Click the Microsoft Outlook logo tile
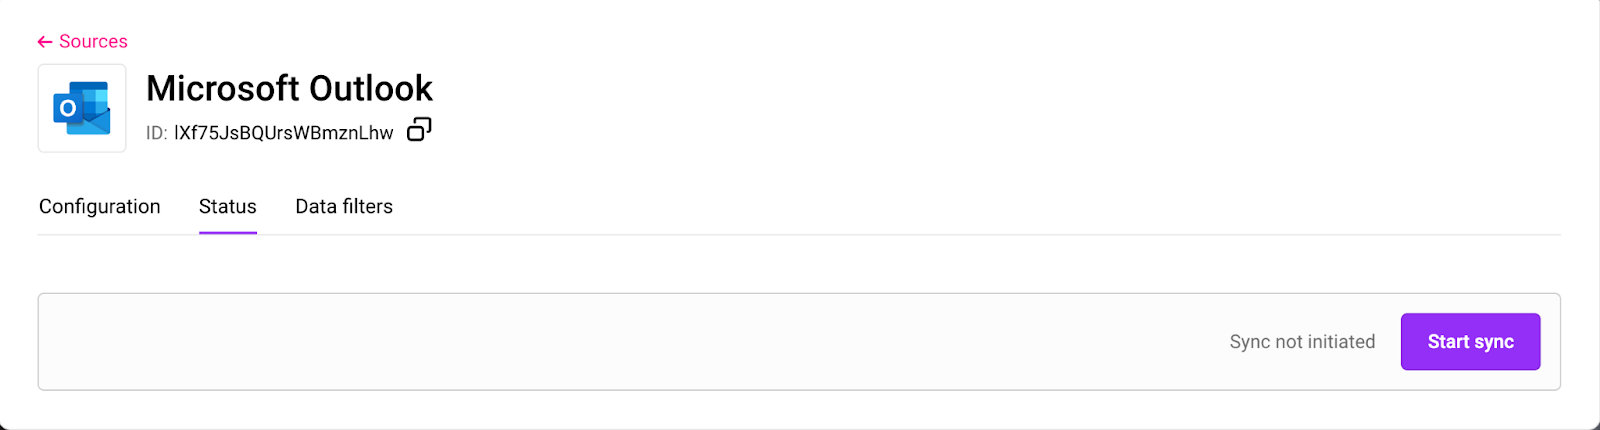This screenshot has height=430, width=1600. point(82,108)
